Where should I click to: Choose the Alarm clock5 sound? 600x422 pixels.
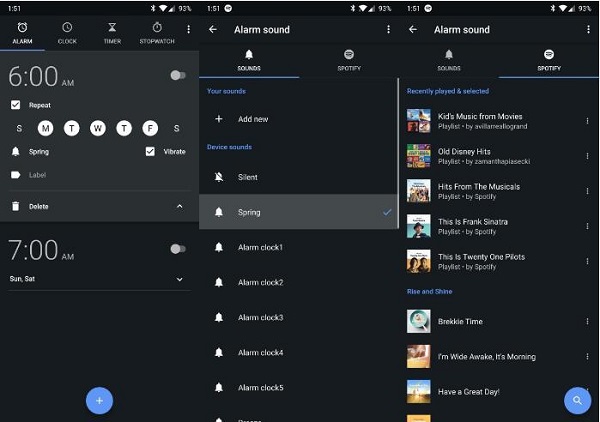pyautogui.click(x=298, y=388)
